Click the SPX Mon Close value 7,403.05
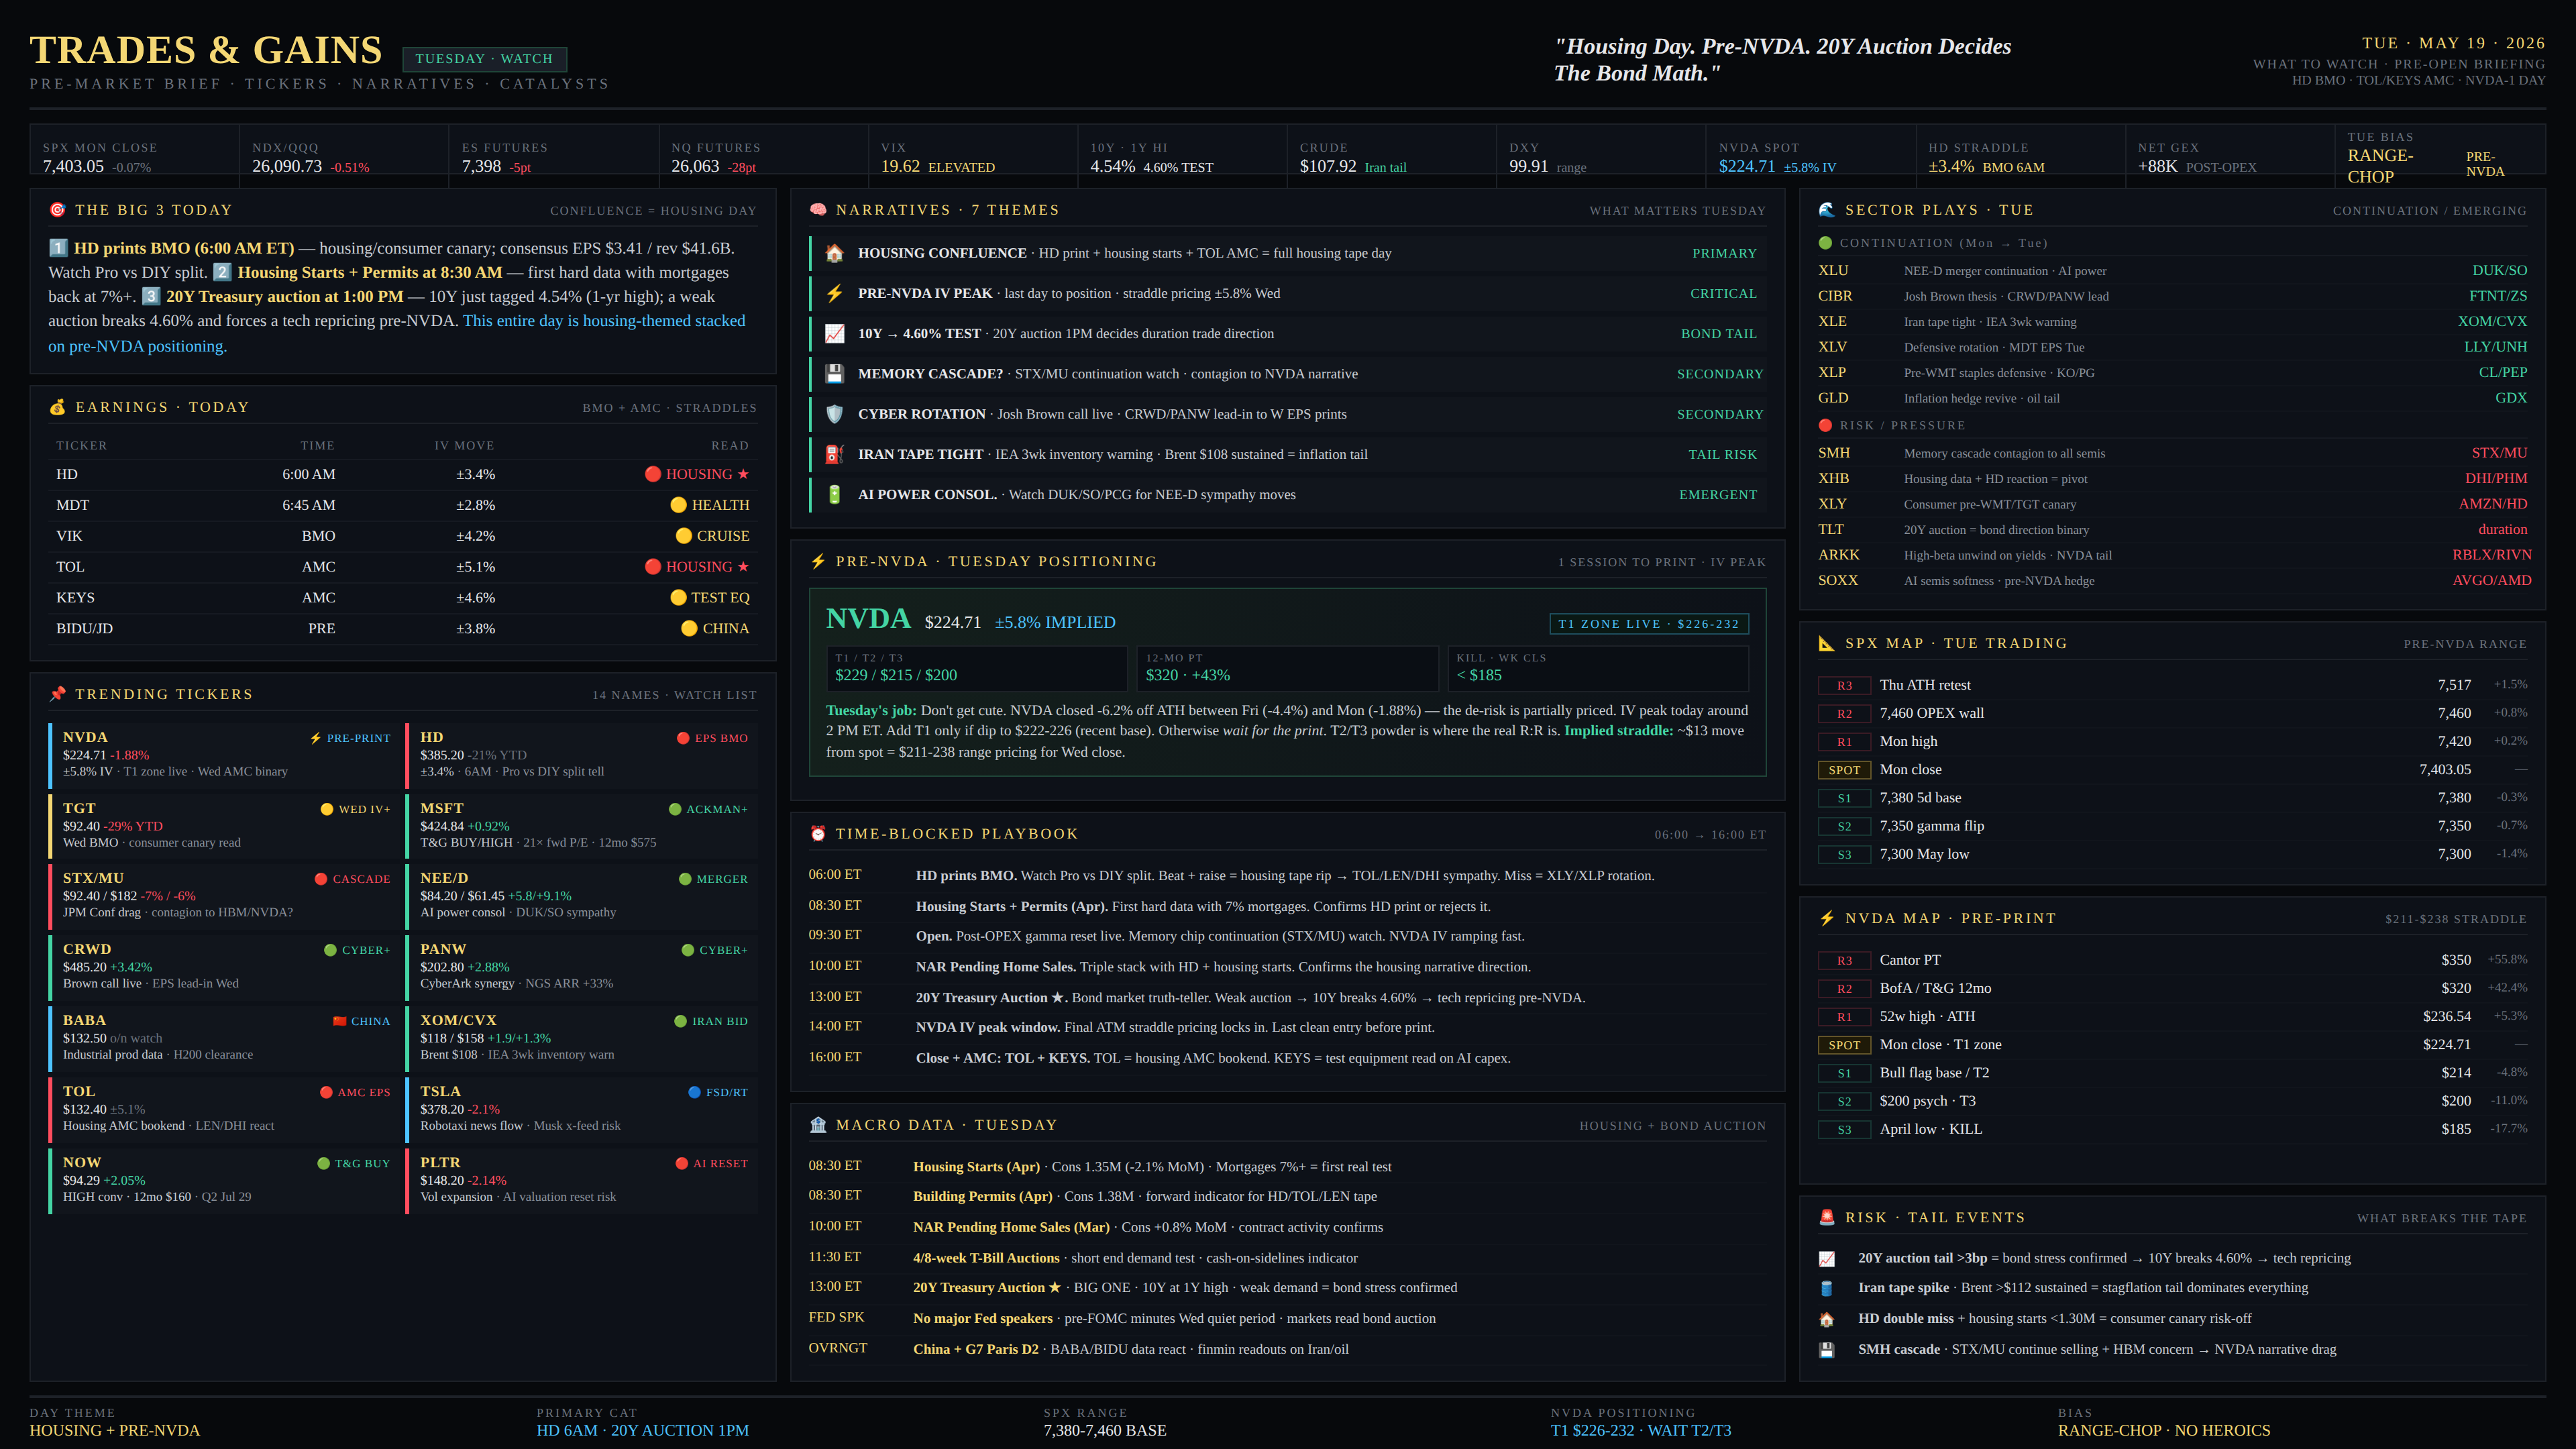The image size is (2576, 1449). [x=73, y=166]
